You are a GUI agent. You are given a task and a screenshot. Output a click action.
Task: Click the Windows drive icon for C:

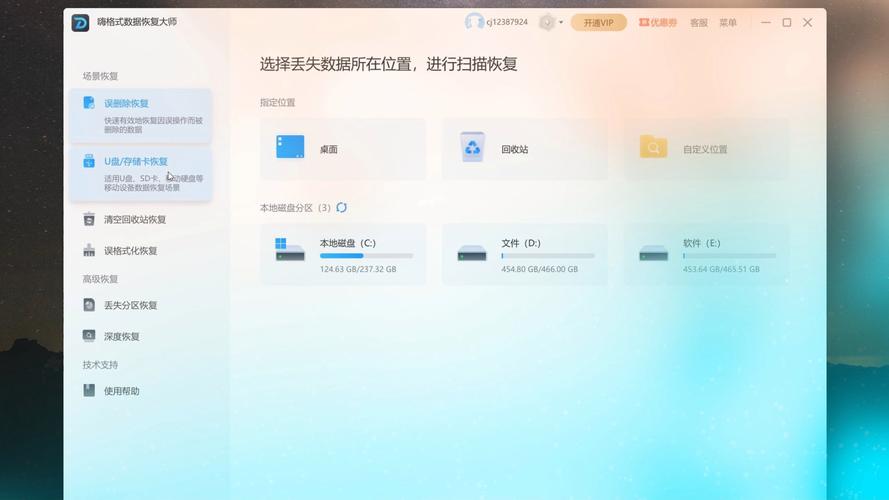coord(290,249)
